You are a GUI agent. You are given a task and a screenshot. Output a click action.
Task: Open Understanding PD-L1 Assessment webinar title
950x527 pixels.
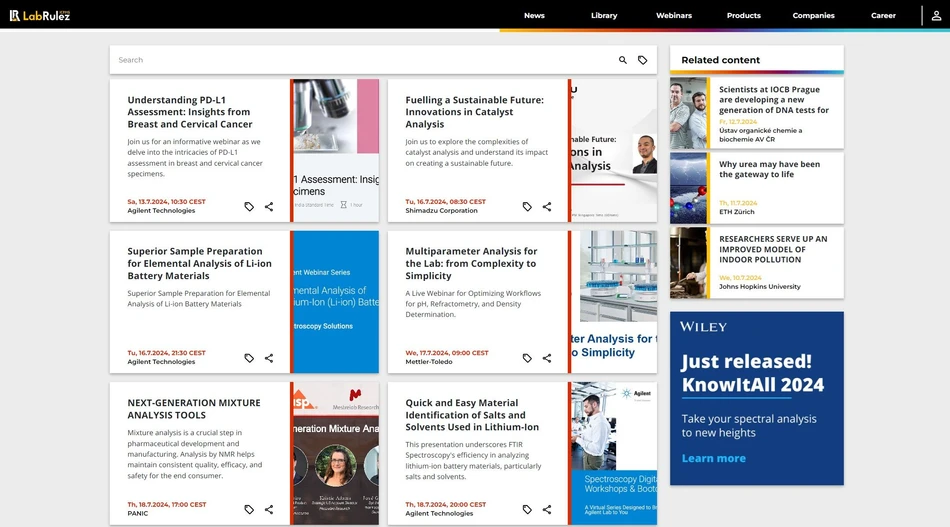coord(190,112)
